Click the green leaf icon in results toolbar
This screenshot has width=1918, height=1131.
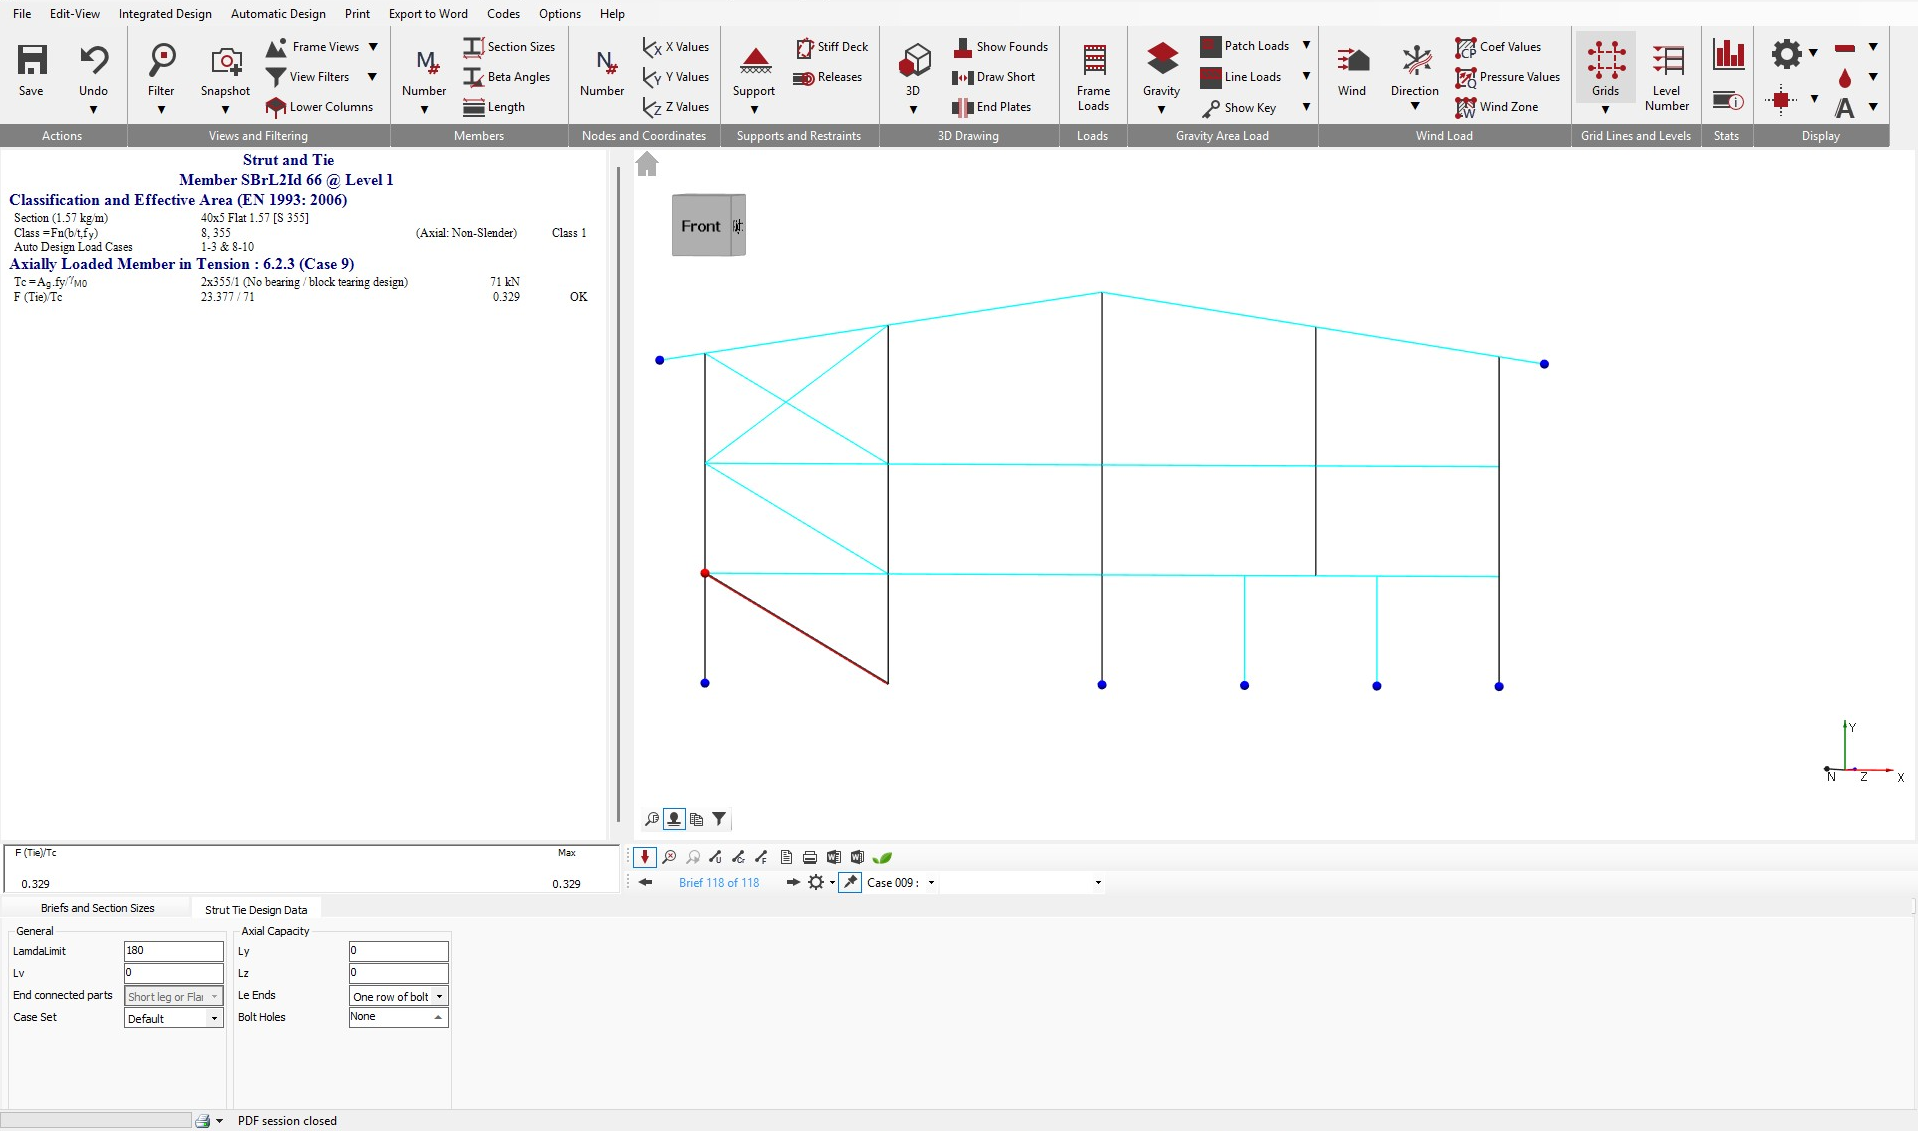coord(882,857)
